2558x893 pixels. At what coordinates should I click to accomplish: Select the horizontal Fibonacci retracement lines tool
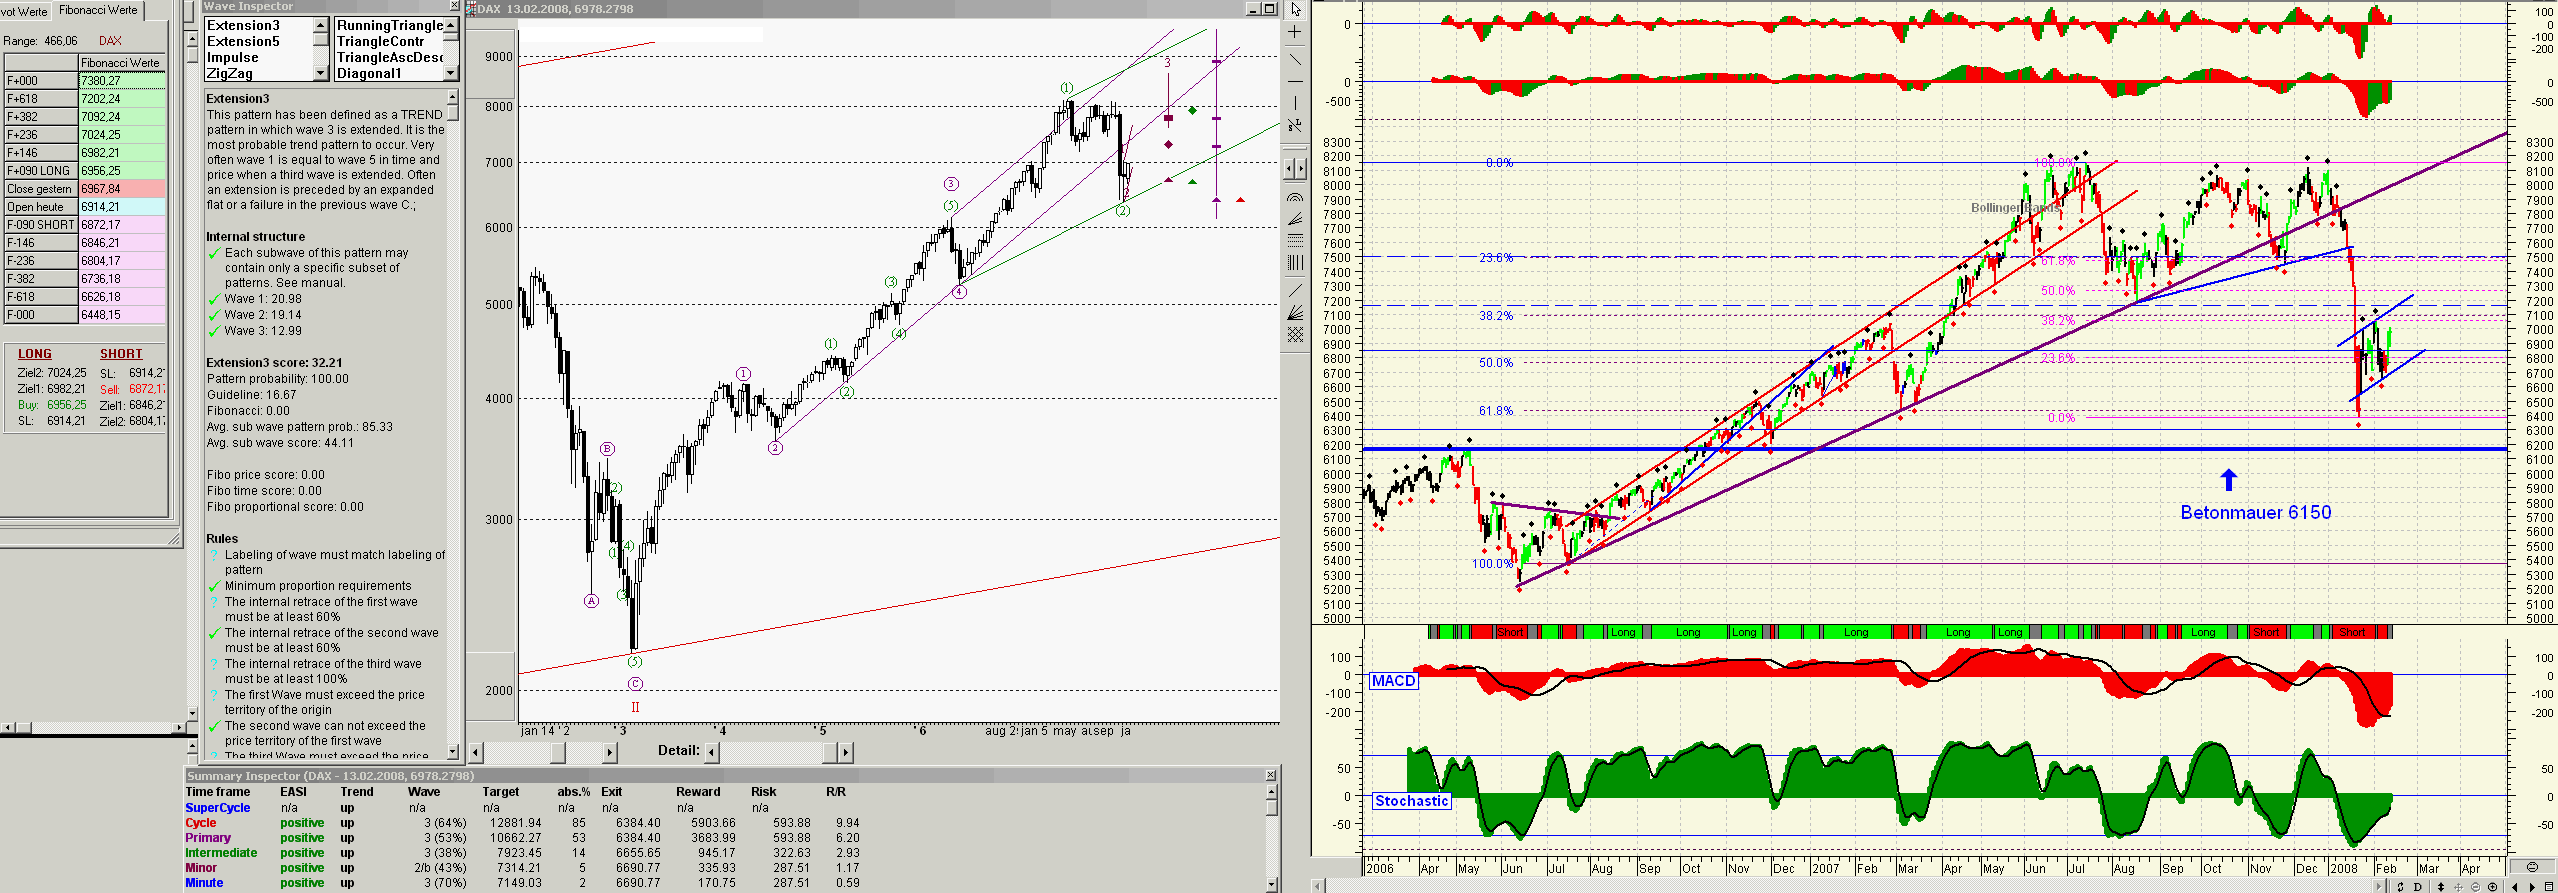click(x=1295, y=240)
